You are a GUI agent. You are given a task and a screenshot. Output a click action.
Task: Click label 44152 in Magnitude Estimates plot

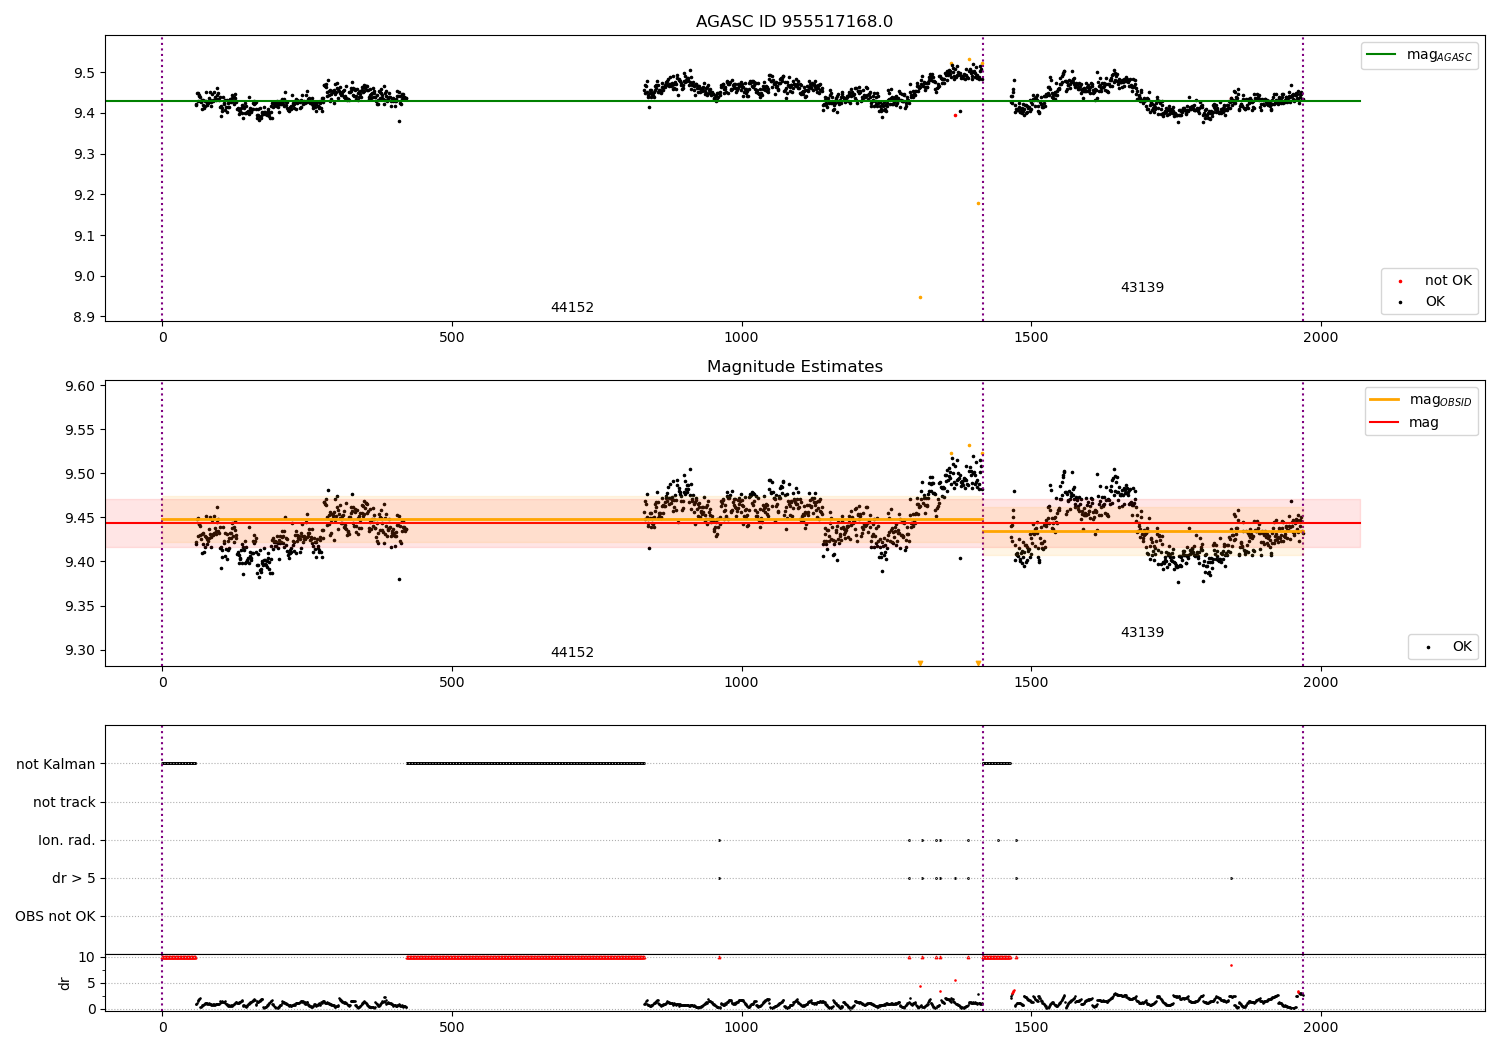click(572, 653)
